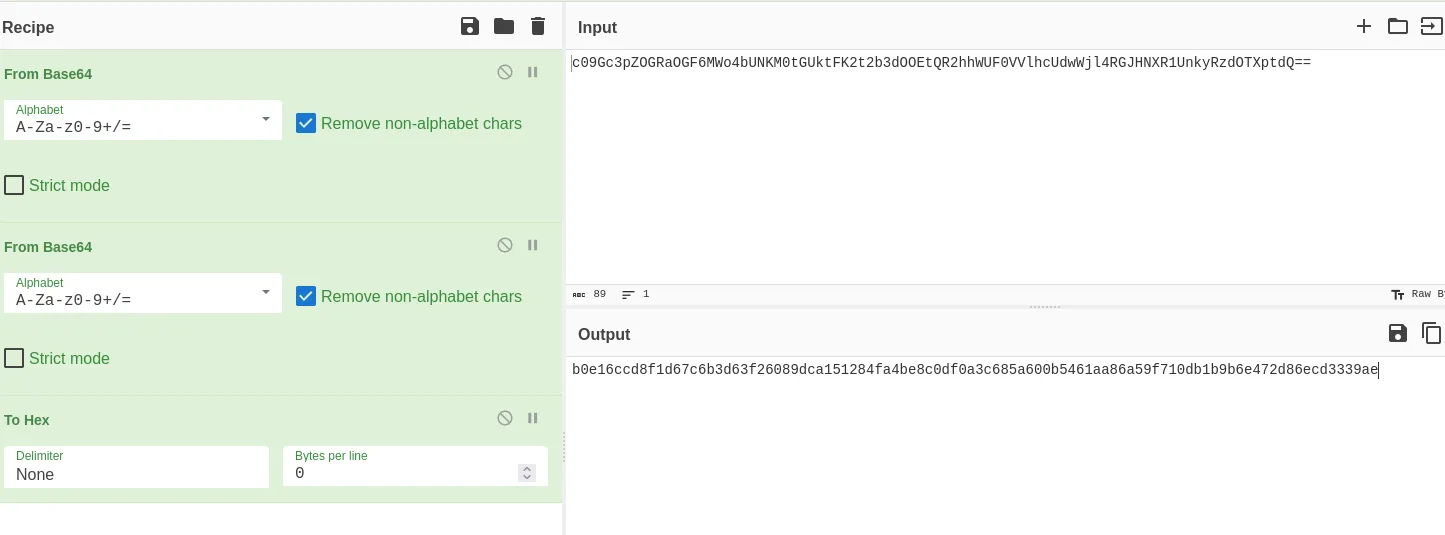Image resolution: width=1445 pixels, height=535 pixels.
Task: Click the input line count indicator
Action: (x=636, y=294)
